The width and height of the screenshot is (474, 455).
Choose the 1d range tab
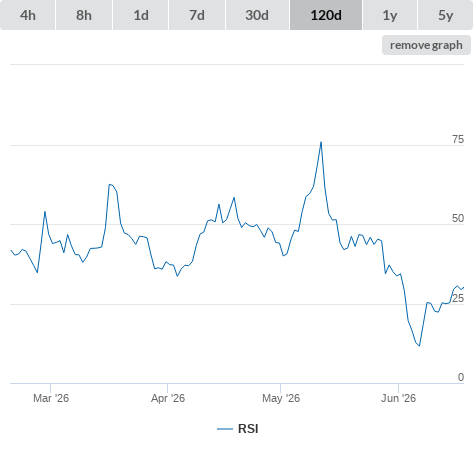point(141,15)
